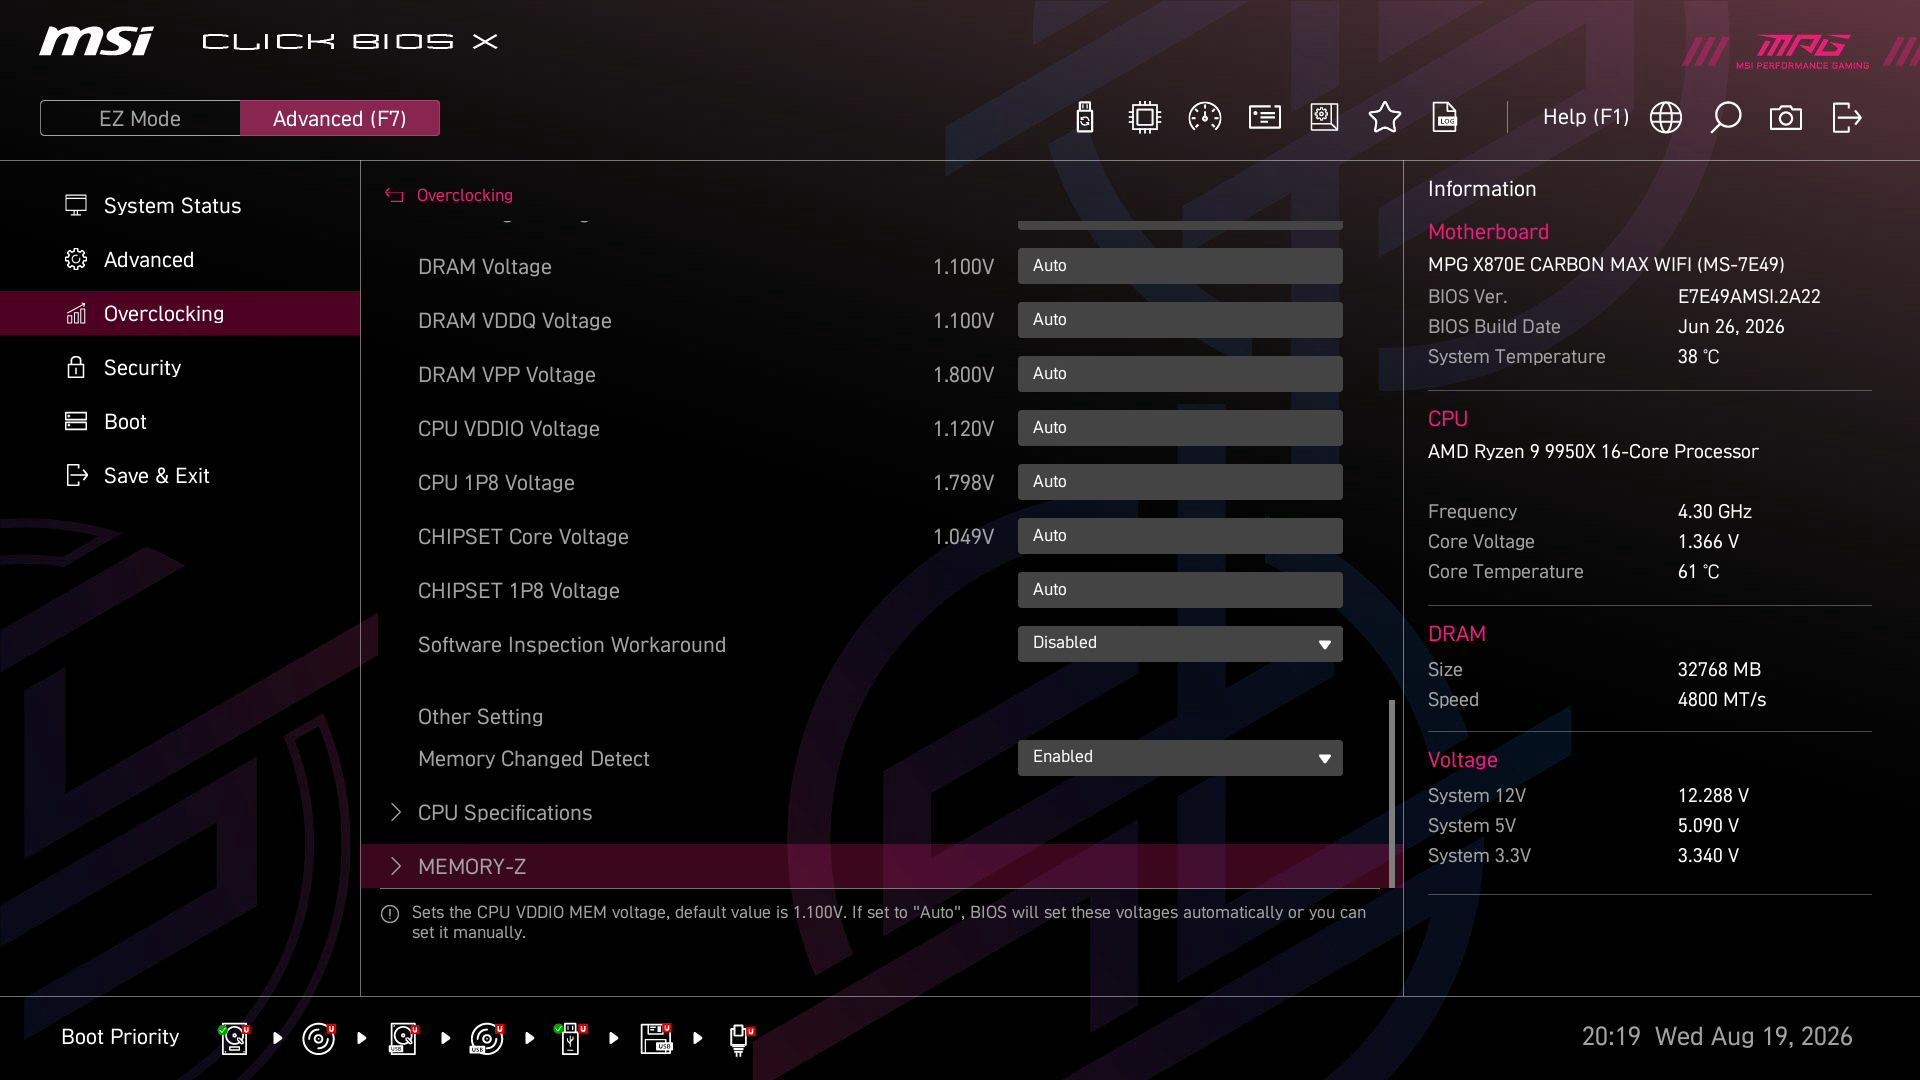Open the M-Flash USB update icon
The height and width of the screenshot is (1080, 1920).
[x=1085, y=118]
